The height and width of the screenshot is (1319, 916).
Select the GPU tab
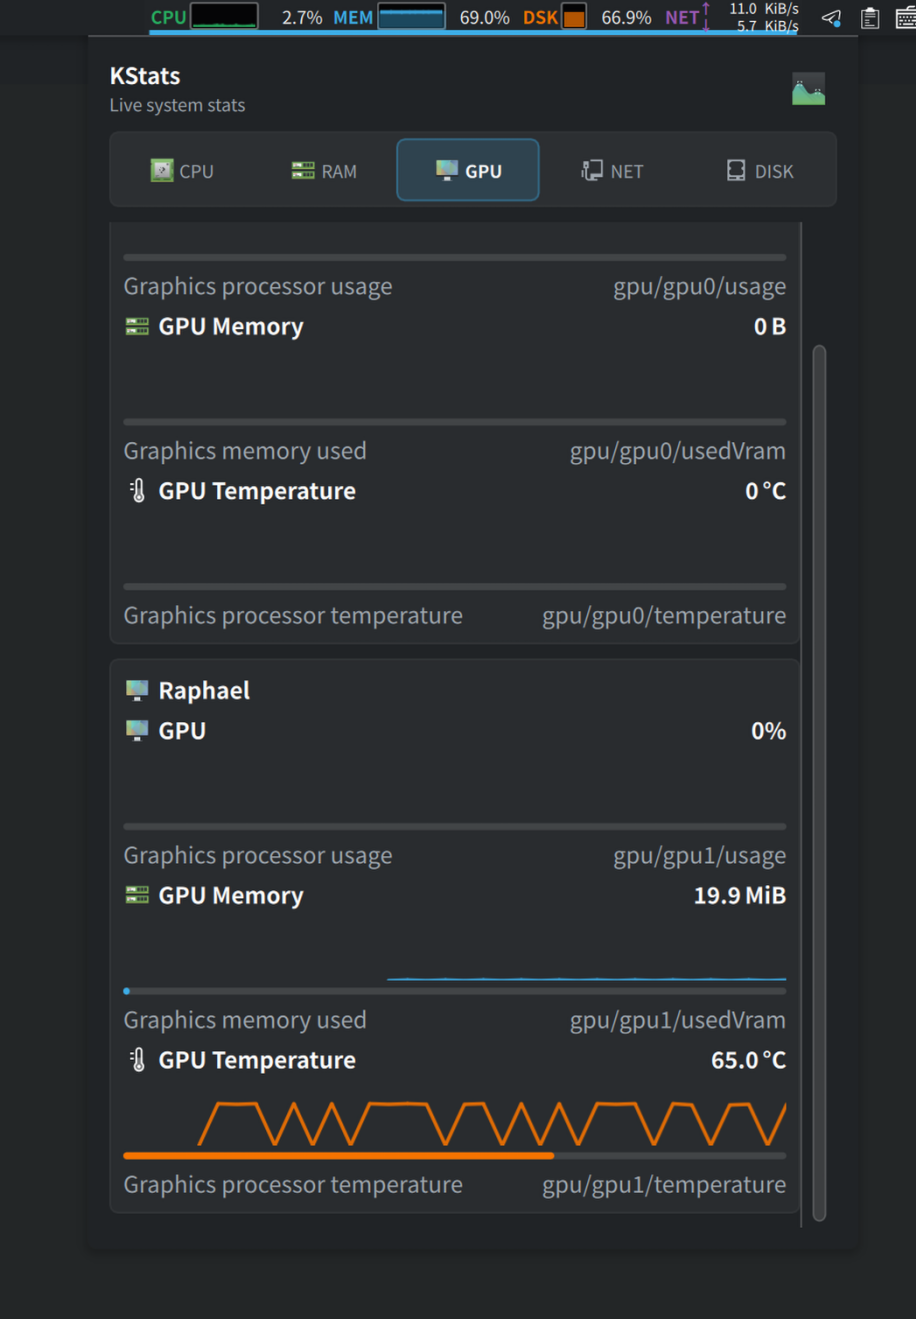click(468, 170)
